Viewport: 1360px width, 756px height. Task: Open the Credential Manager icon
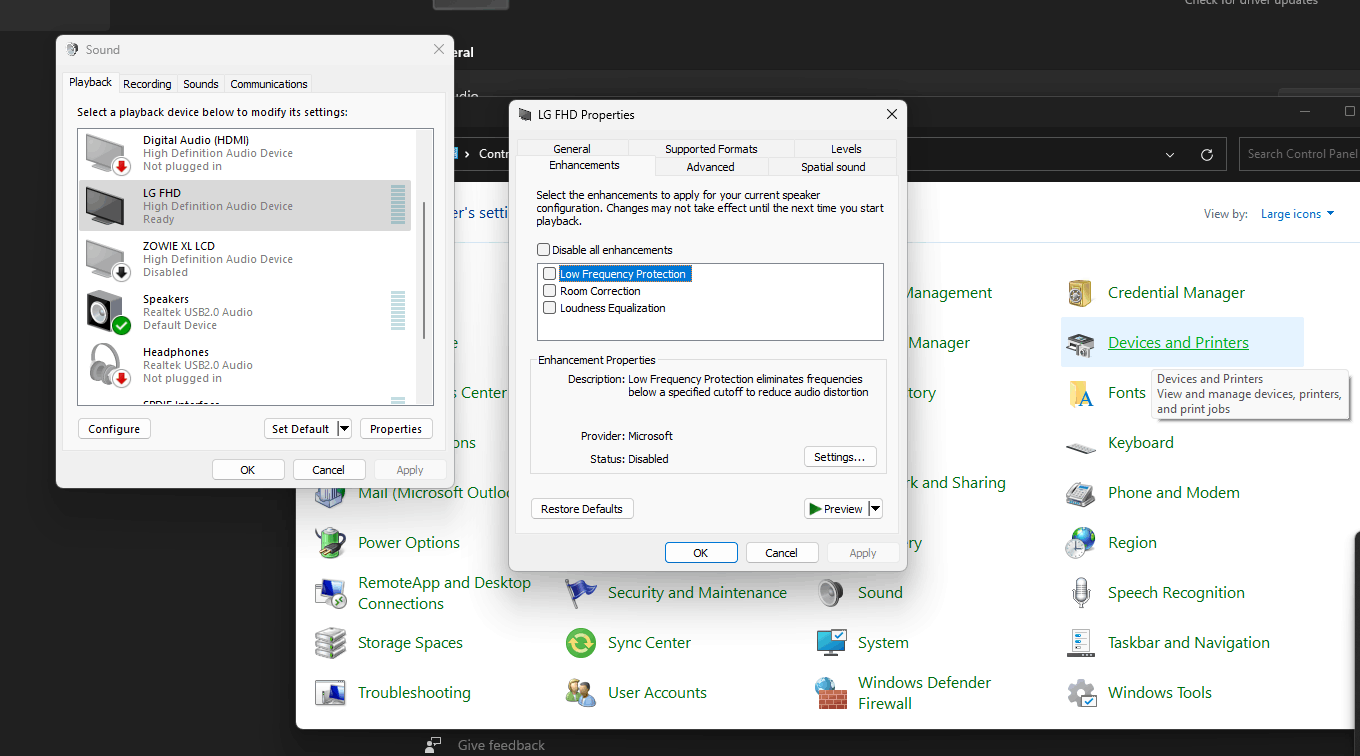(1080, 293)
